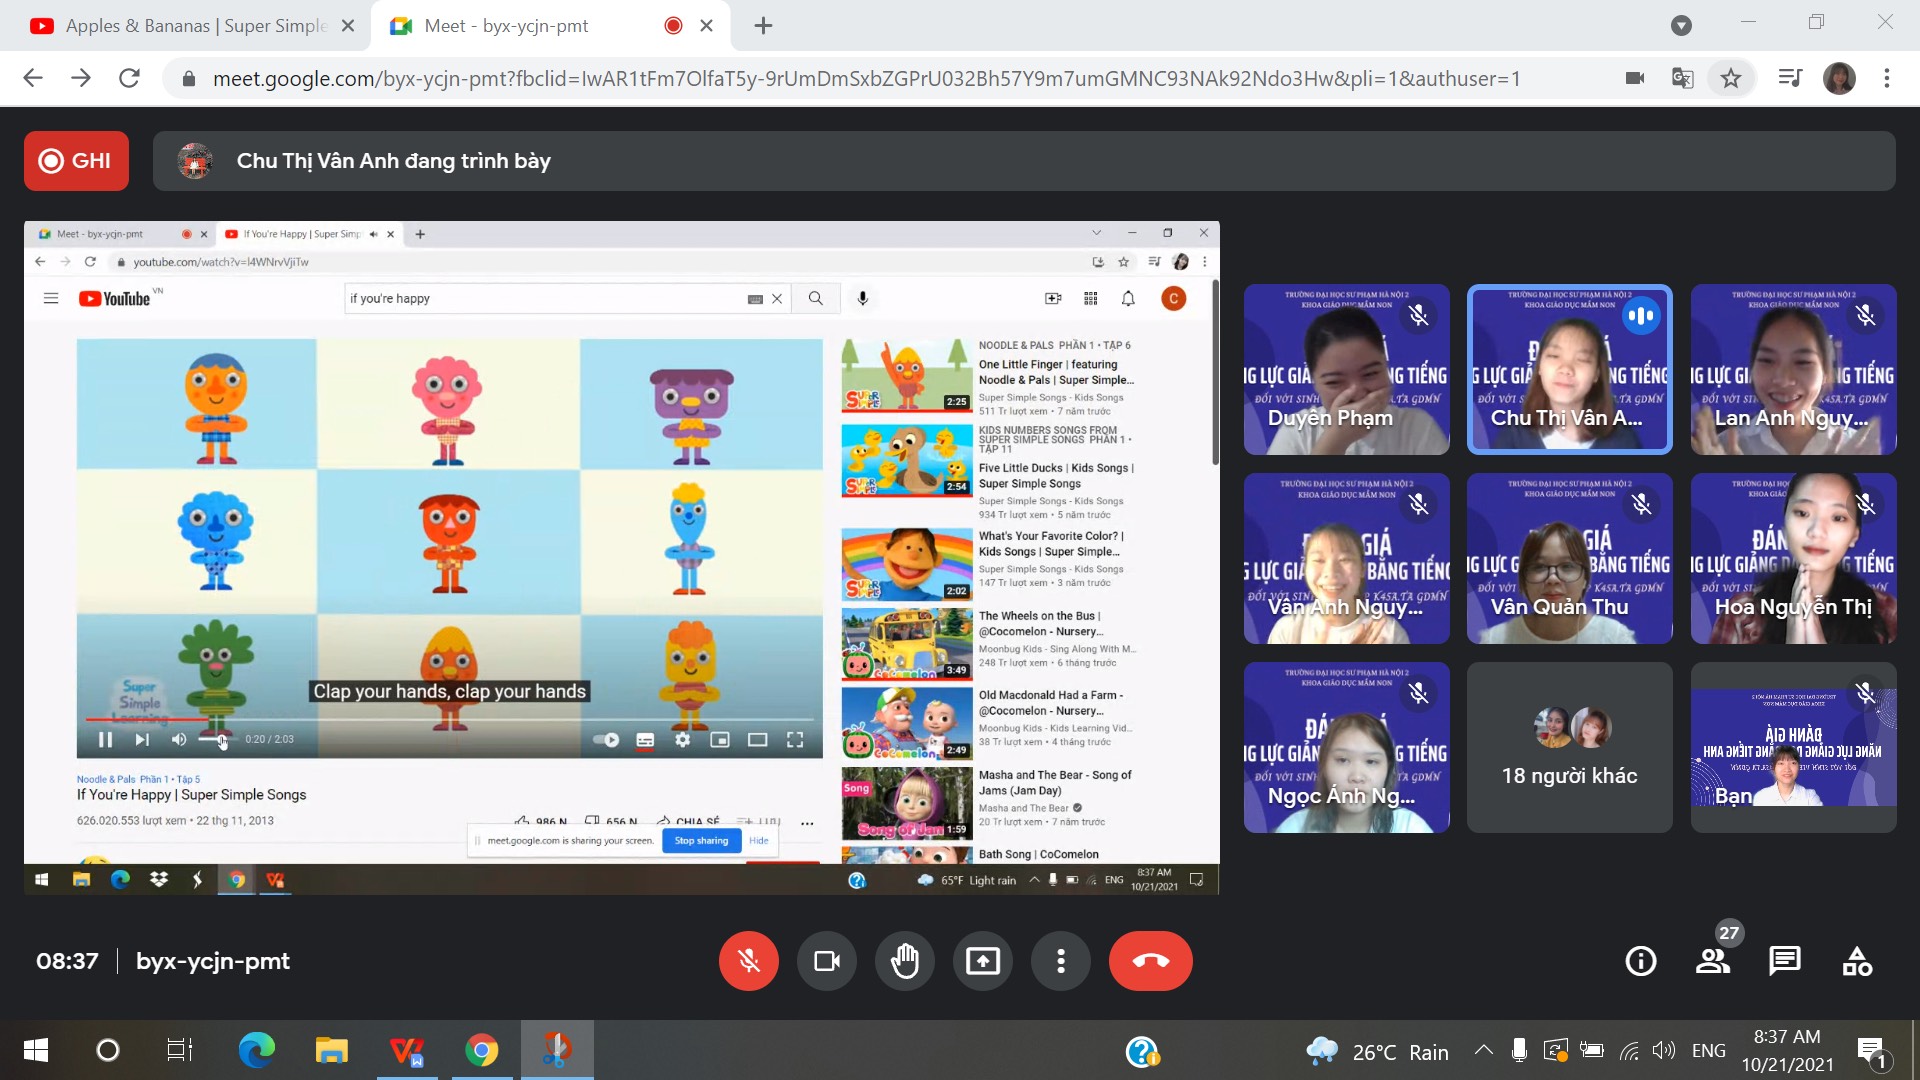
Task: Open a new browser tab
Action: tap(763, 26)
